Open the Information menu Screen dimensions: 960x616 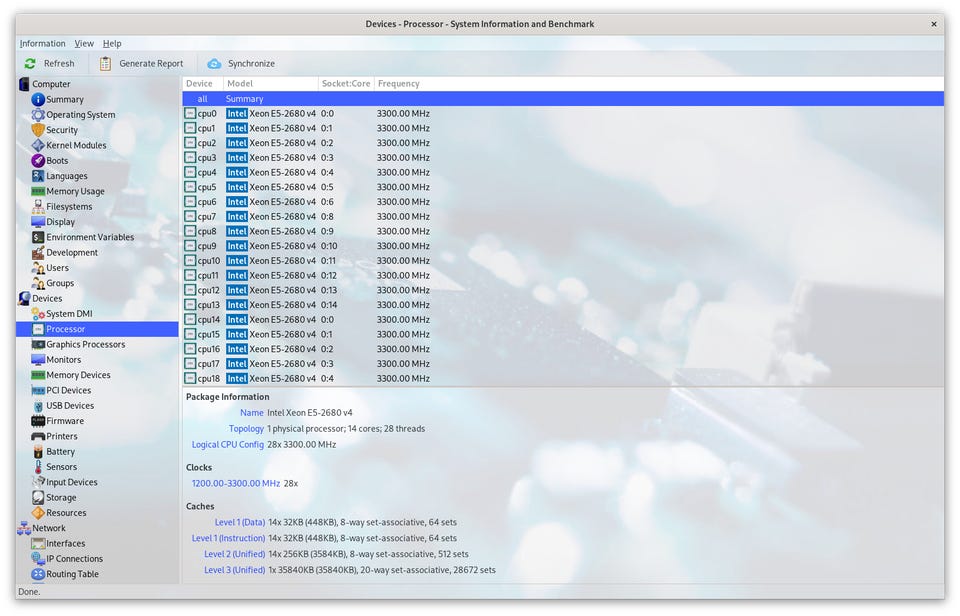pos(42,44)
